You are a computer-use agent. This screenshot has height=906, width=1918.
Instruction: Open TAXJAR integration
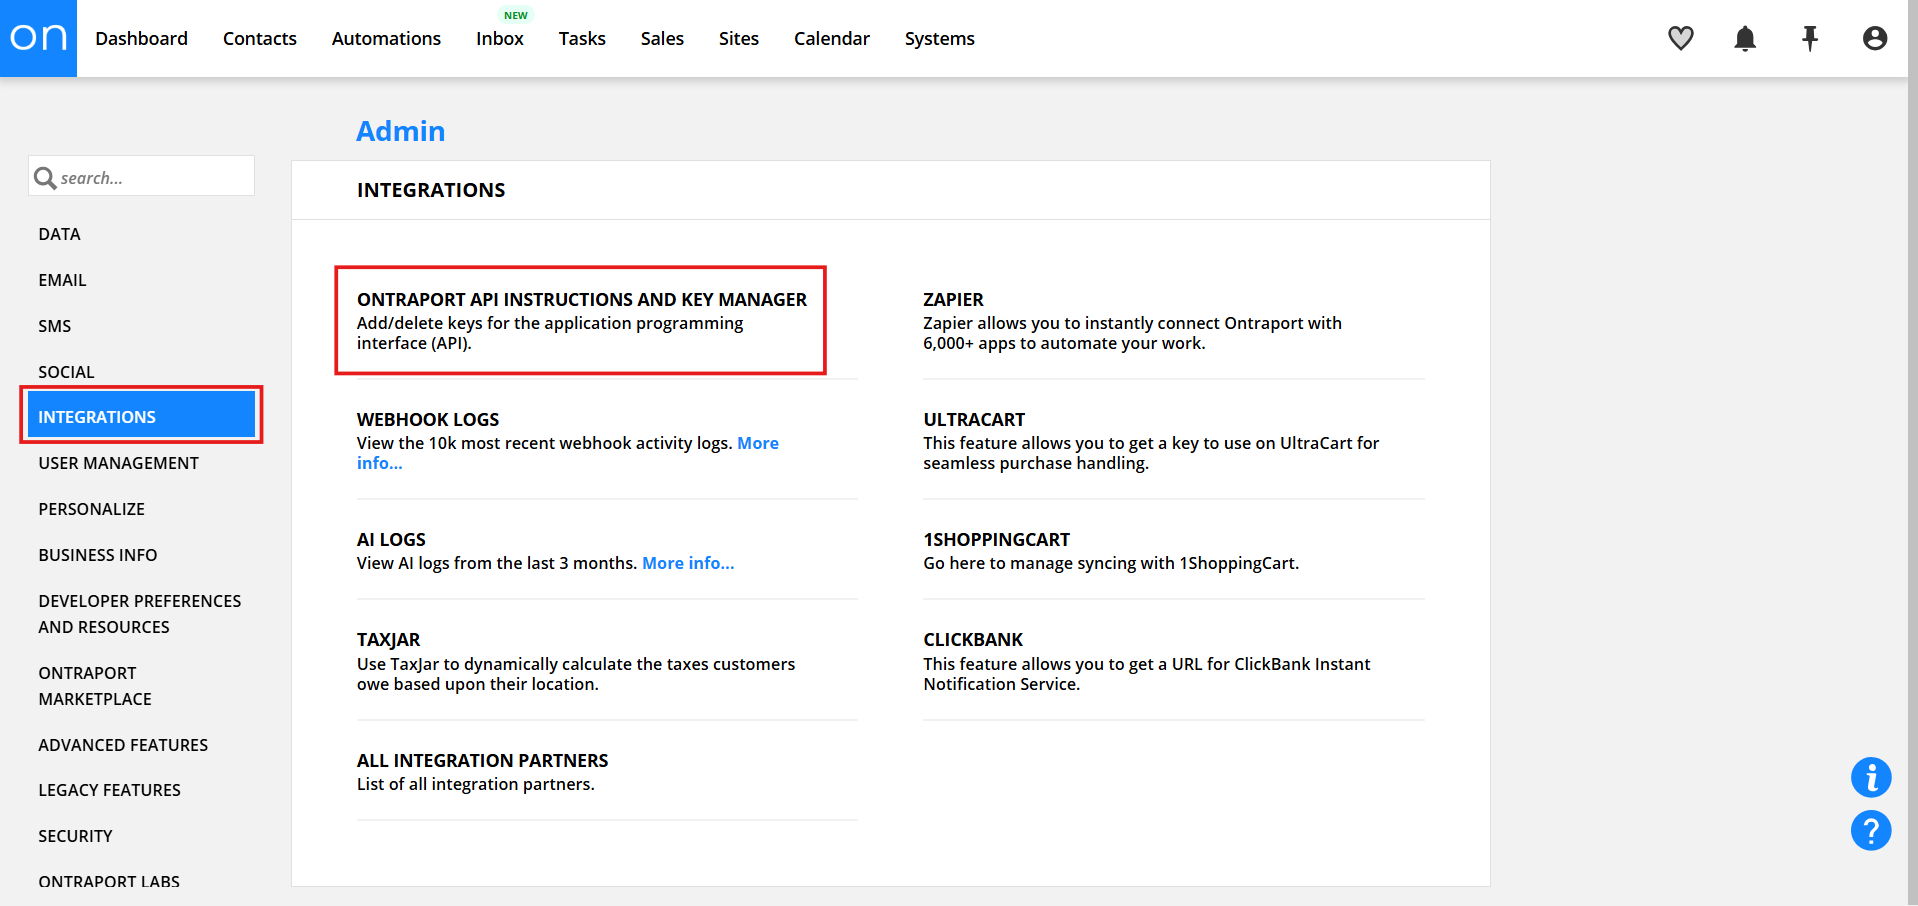point(388,640)
